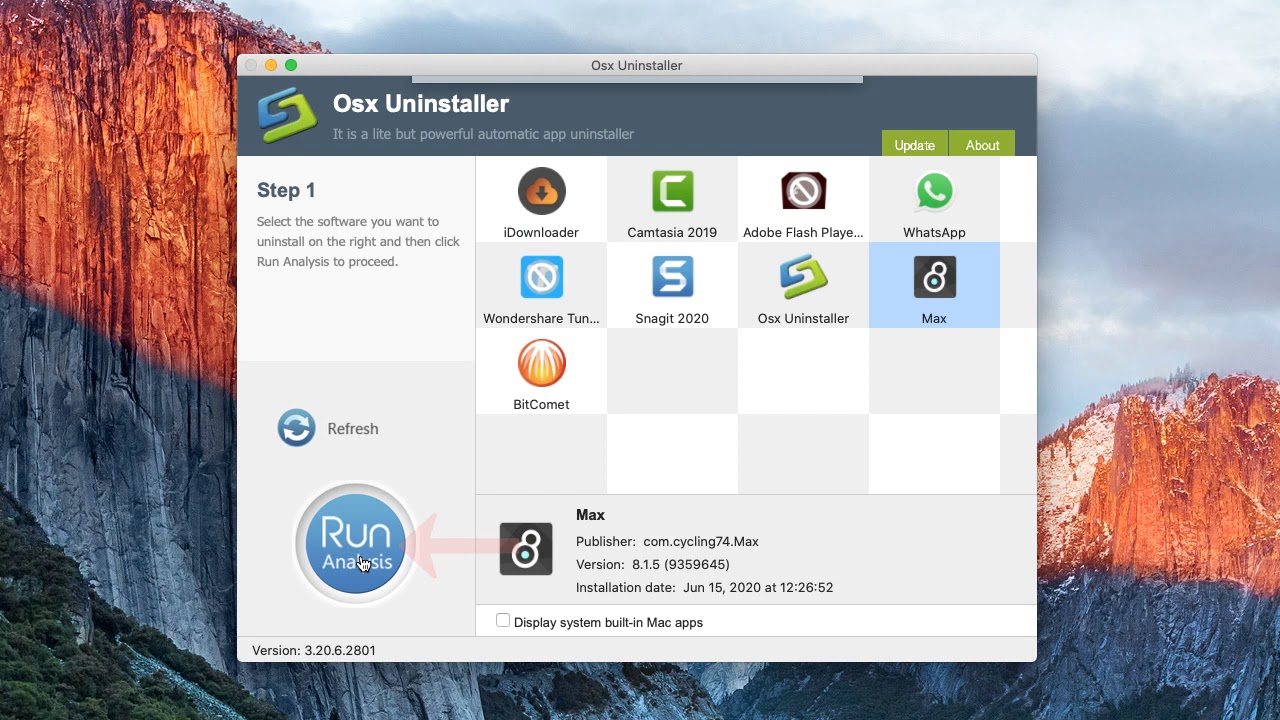Viewport: 1280px width, 720px height.
Task: Click the Refresh circular arrows icon
Action: [x=296, y=428]
